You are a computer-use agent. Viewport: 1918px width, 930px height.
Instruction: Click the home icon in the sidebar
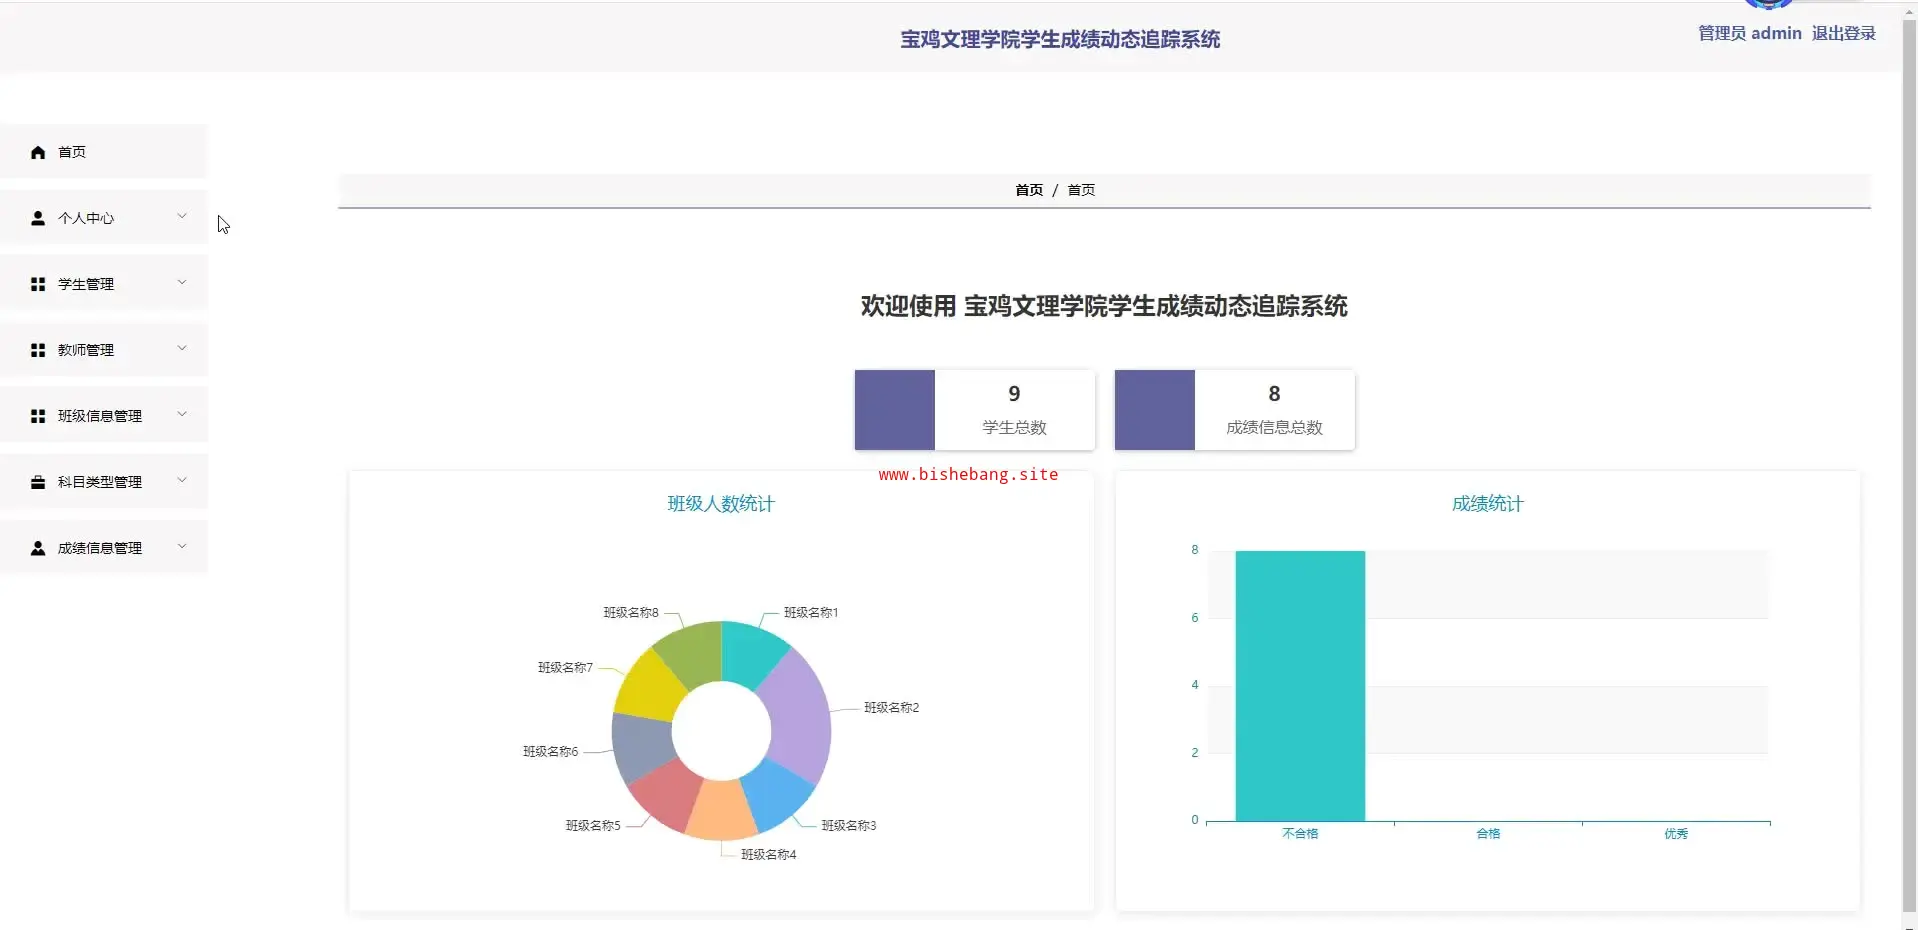pyautogui.click(x=38, y=152)
